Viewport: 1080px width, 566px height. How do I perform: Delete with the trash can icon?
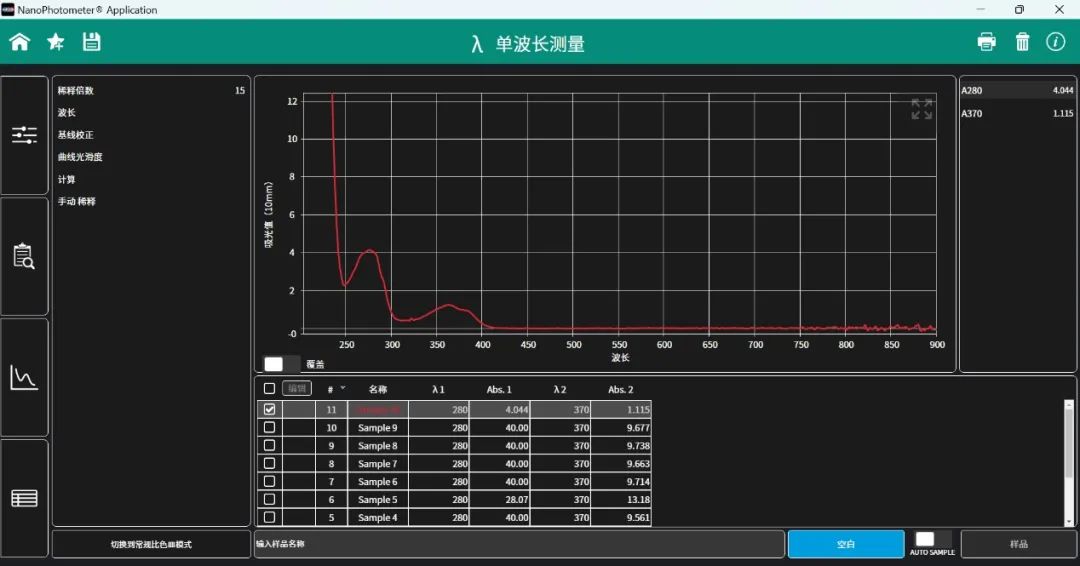1022,42
